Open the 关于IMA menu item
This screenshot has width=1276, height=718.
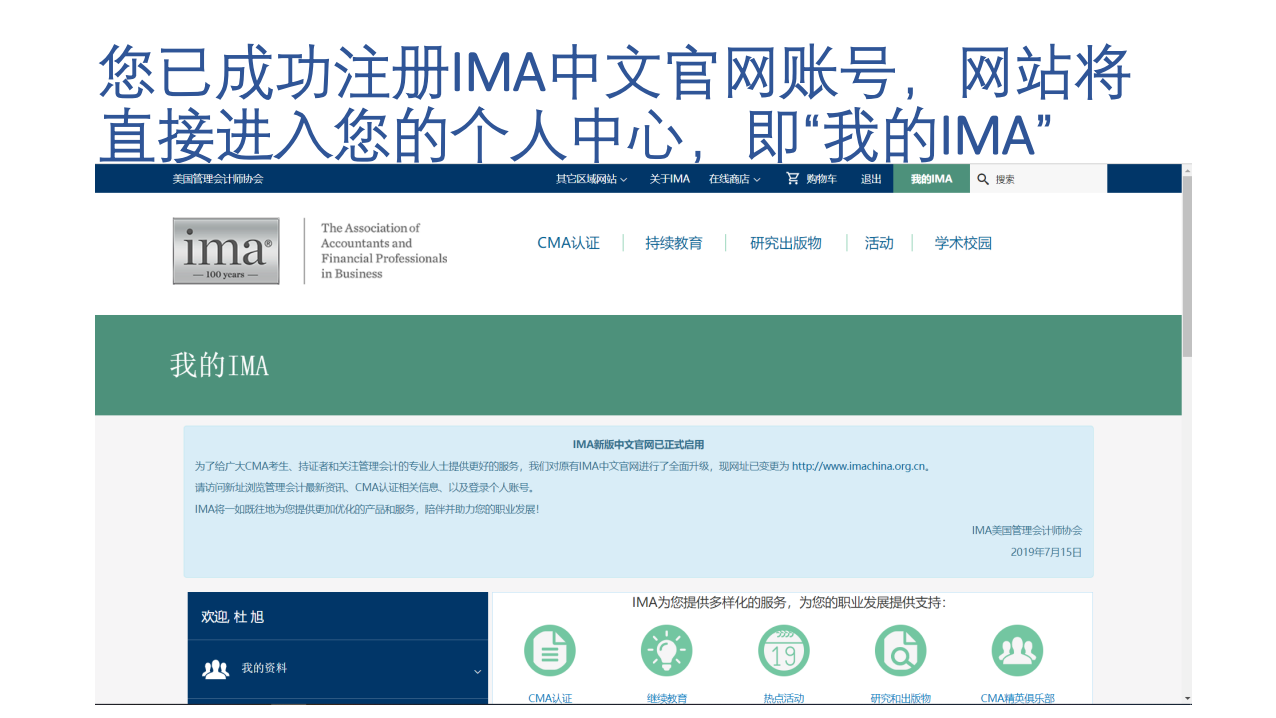[668, 178]
